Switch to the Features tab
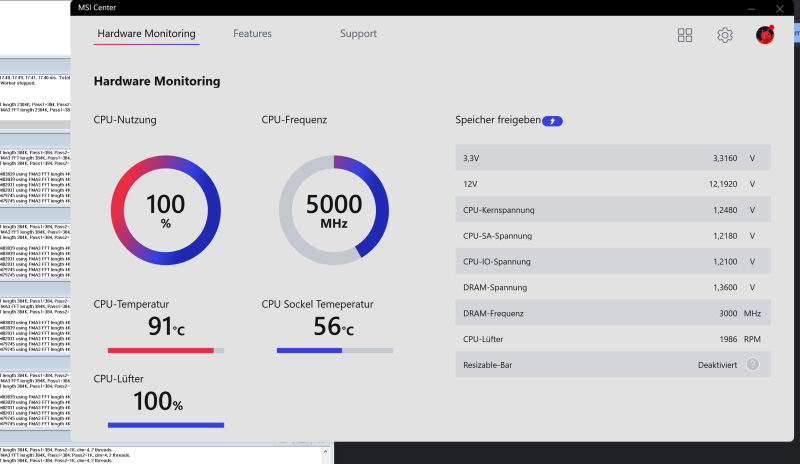The image size is (800, 464). (253, 34)
